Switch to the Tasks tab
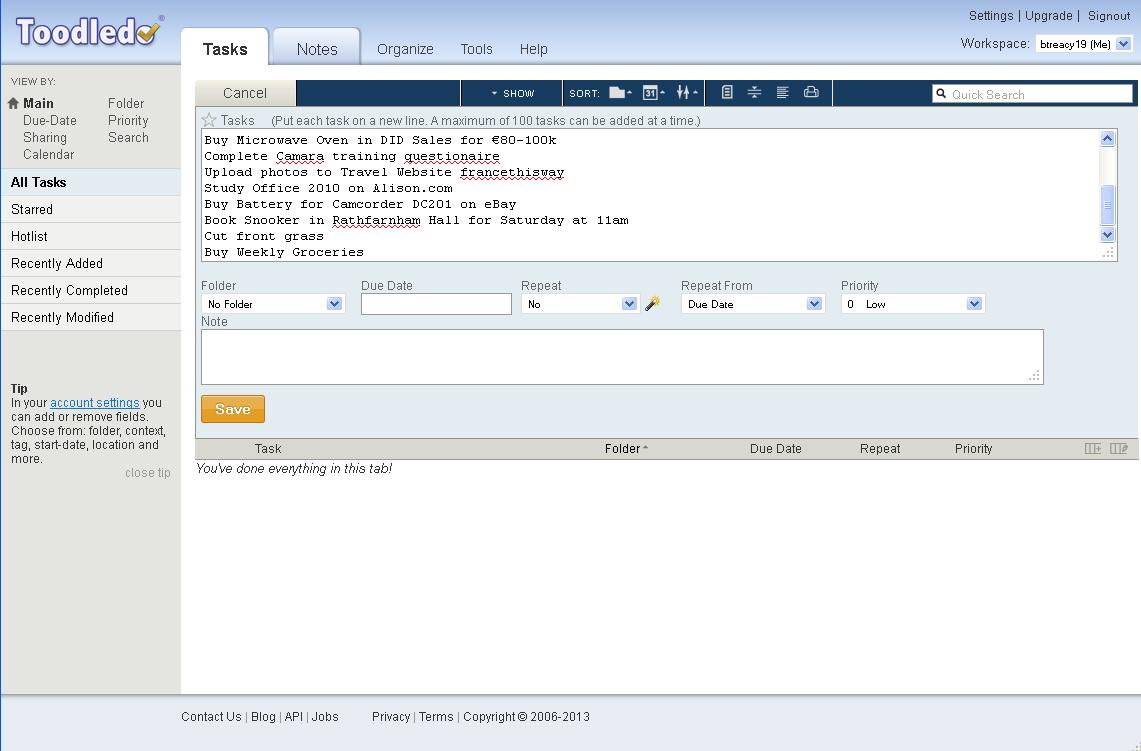This screenshot has width=1141, height=751. (225, 49)
